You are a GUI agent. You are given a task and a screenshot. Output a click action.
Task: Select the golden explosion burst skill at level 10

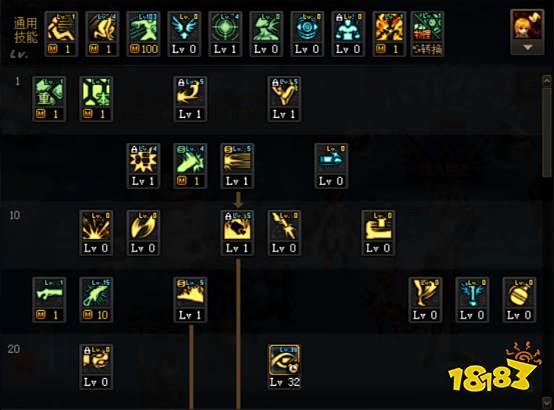96,233
